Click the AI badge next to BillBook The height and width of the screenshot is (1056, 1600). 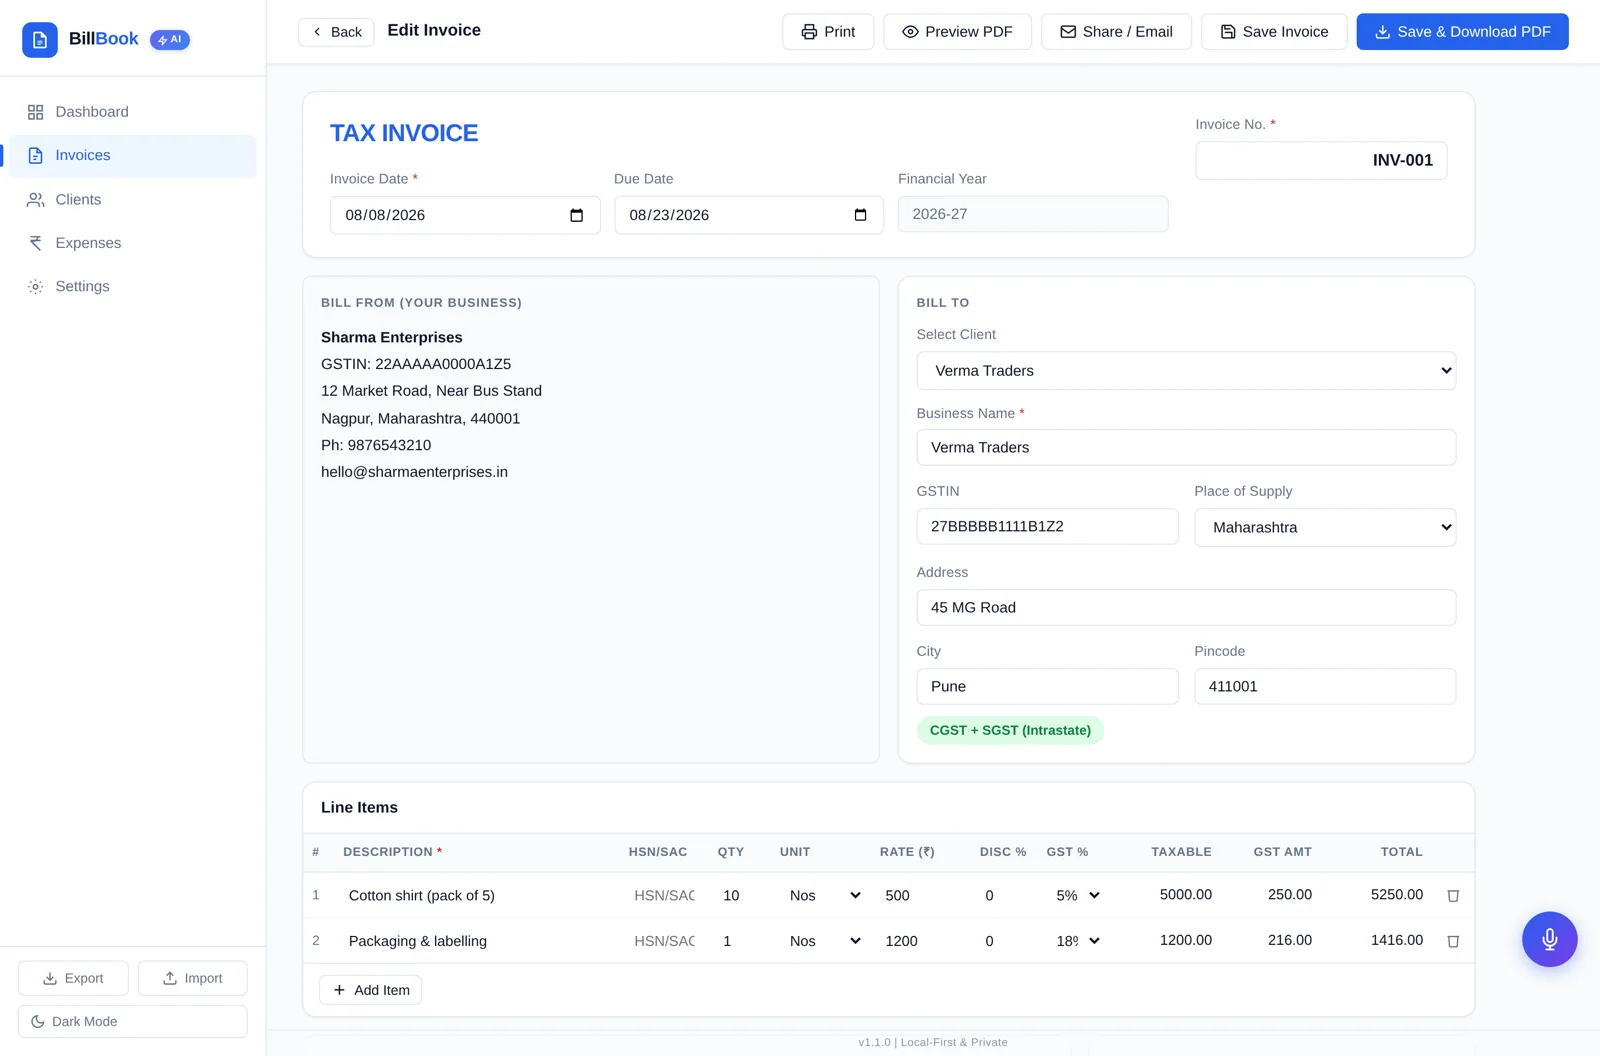(x=170, y=40)
